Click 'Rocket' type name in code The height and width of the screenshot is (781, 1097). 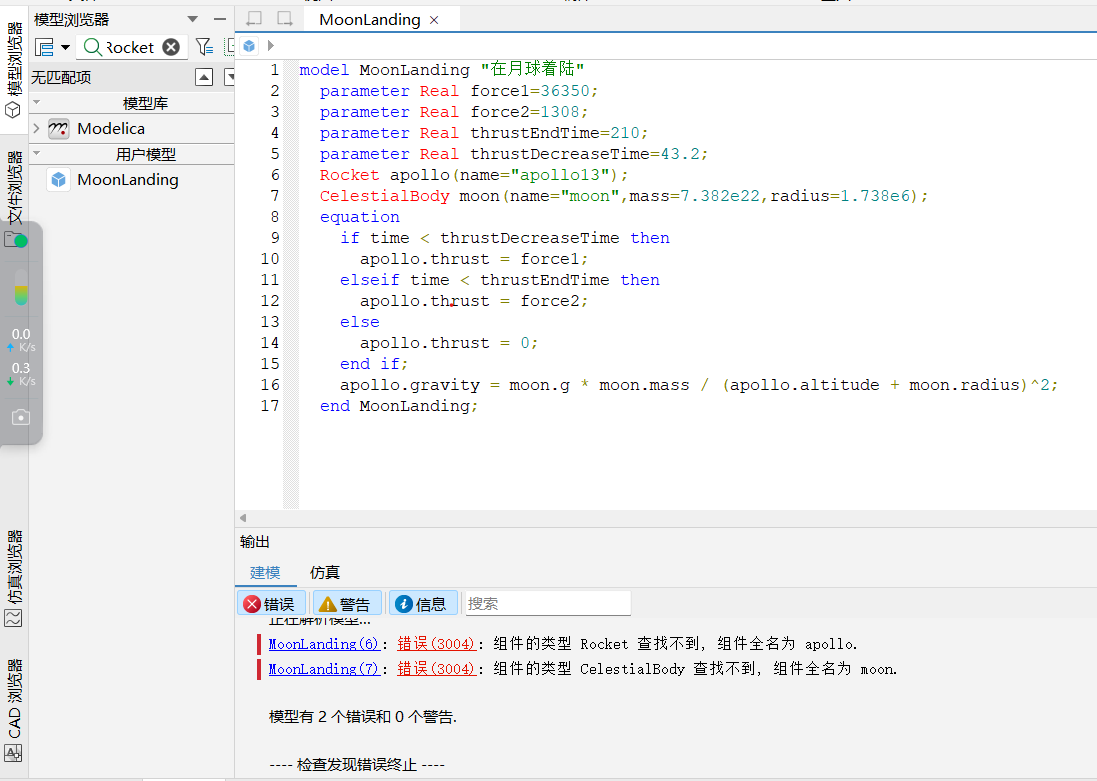349,175
